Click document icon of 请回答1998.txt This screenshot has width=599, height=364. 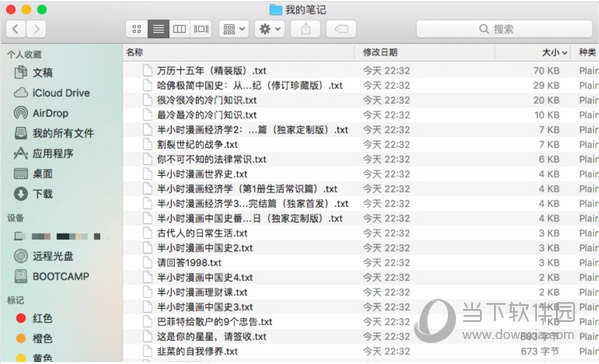pyautogui.click(x=147, y=263)
